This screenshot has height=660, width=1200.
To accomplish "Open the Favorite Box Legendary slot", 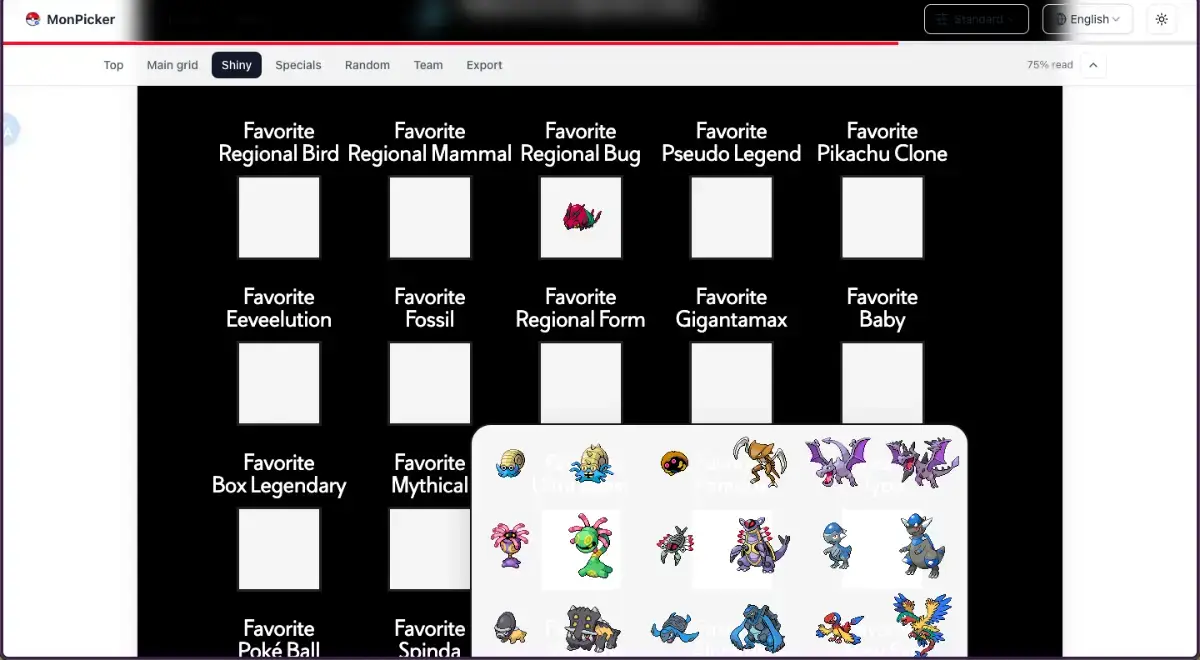I will click(x=279, y=550).
